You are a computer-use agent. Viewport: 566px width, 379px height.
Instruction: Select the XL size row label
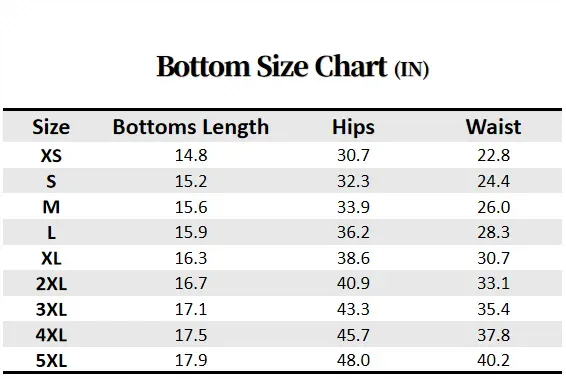point(51,258)
